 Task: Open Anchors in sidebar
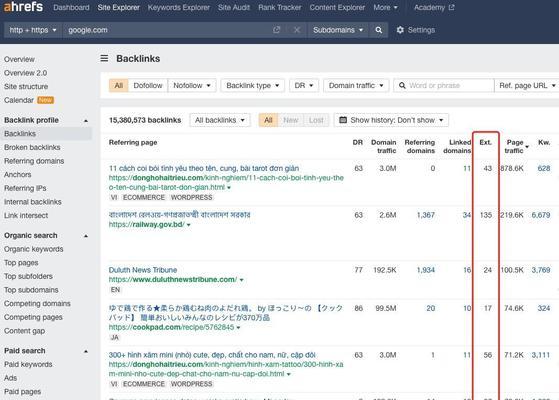click(x=17, y=174)
